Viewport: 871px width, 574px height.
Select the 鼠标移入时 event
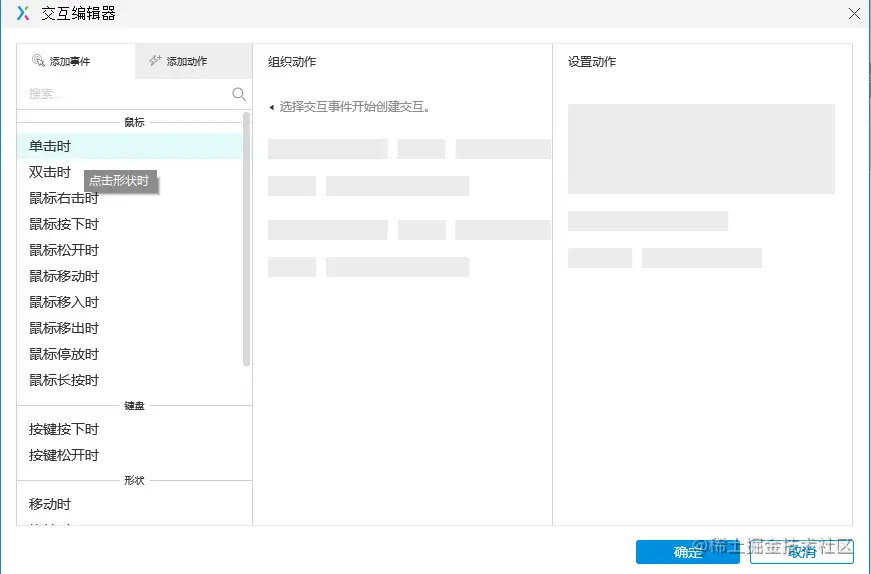click(x=129, y=302)
